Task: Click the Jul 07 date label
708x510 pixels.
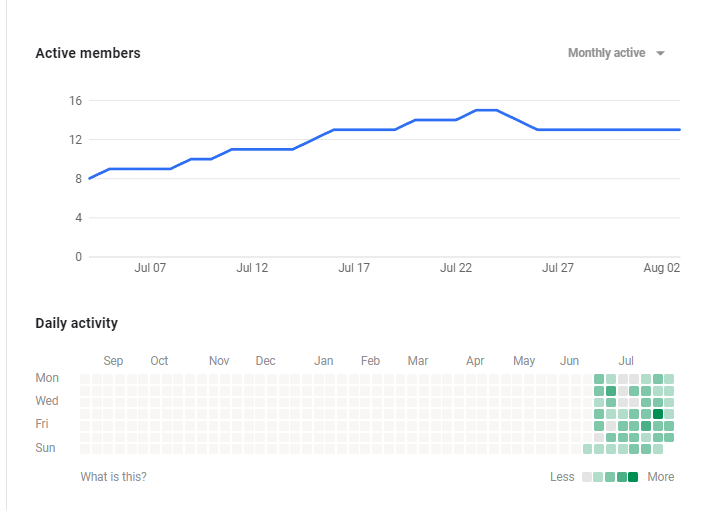Action: [150, 268]
